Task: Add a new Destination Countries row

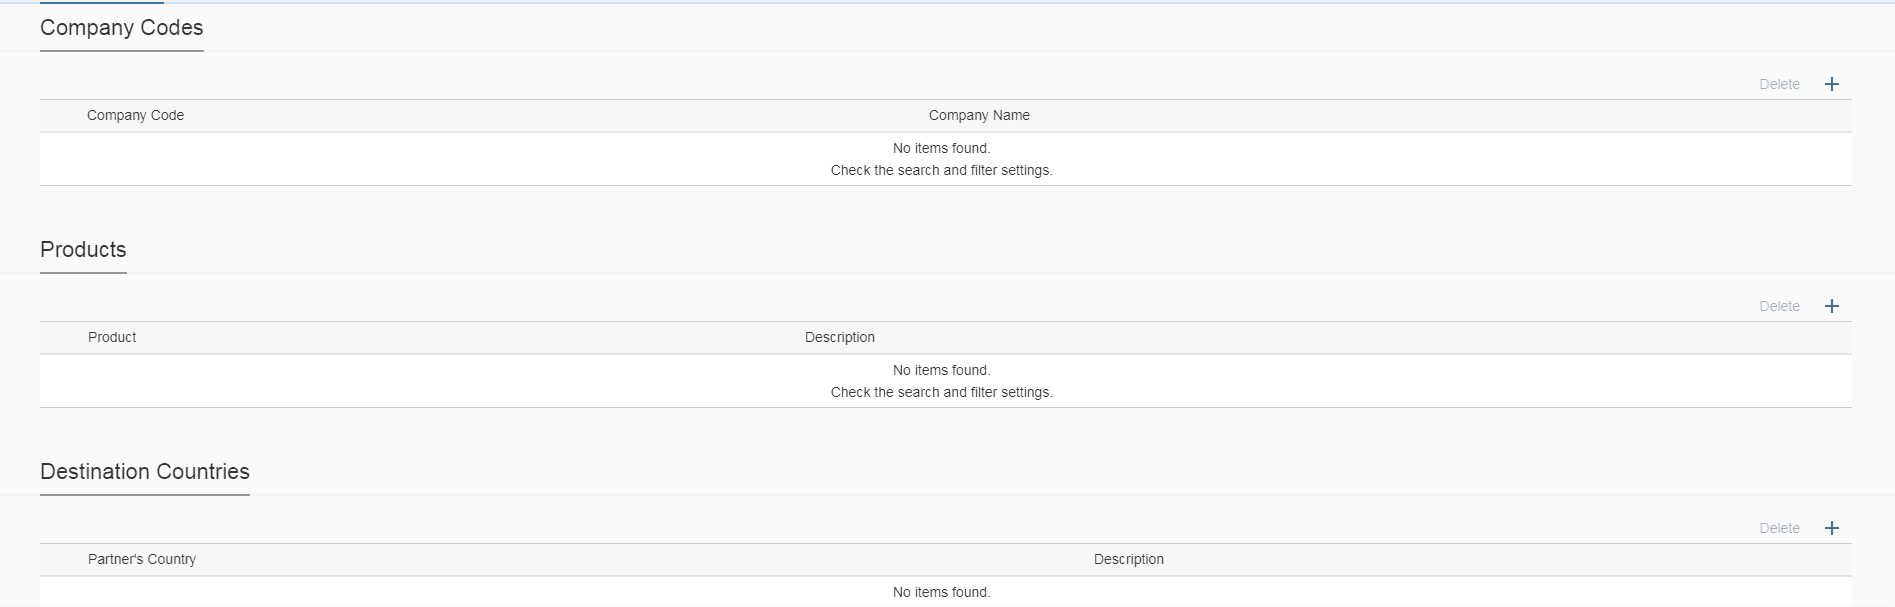Action: [x=1831, y=528]
